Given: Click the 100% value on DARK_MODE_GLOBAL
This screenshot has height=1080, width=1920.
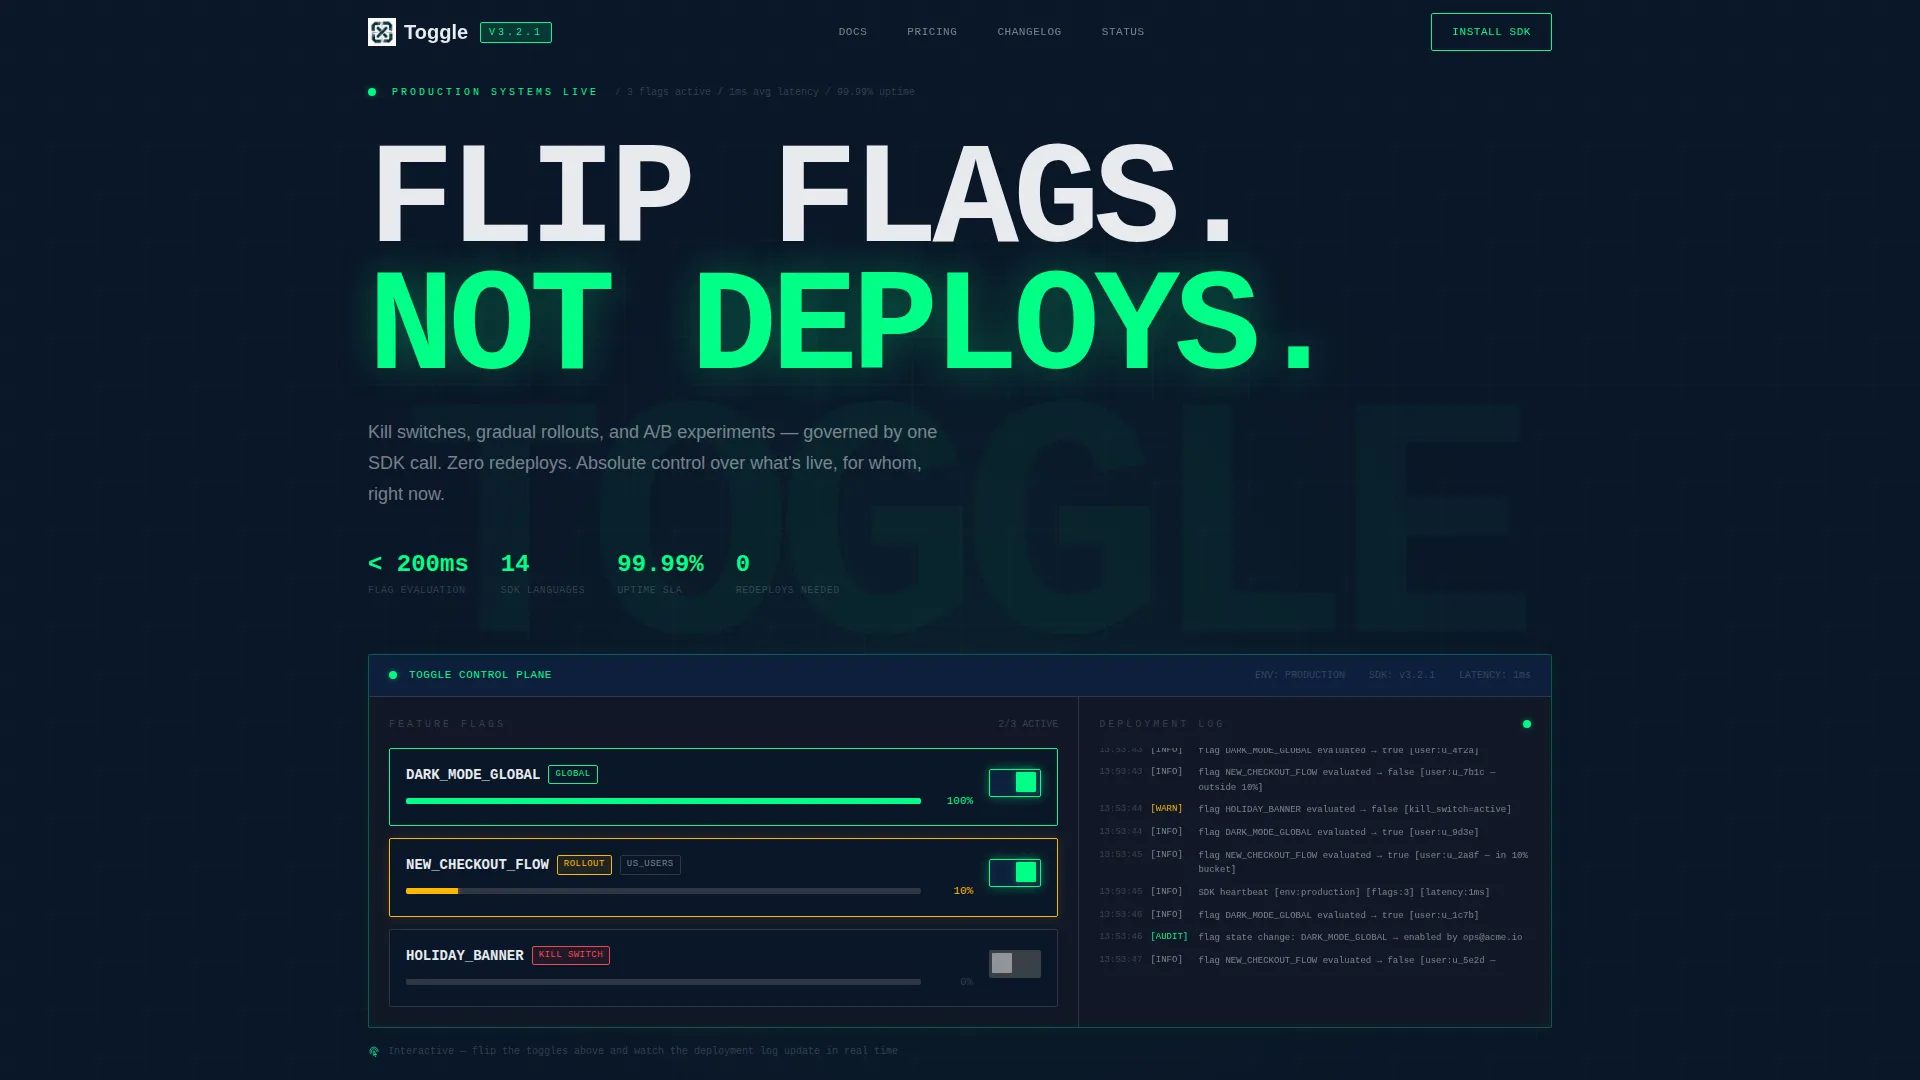Looking at the screenshot, I should 960,801.
